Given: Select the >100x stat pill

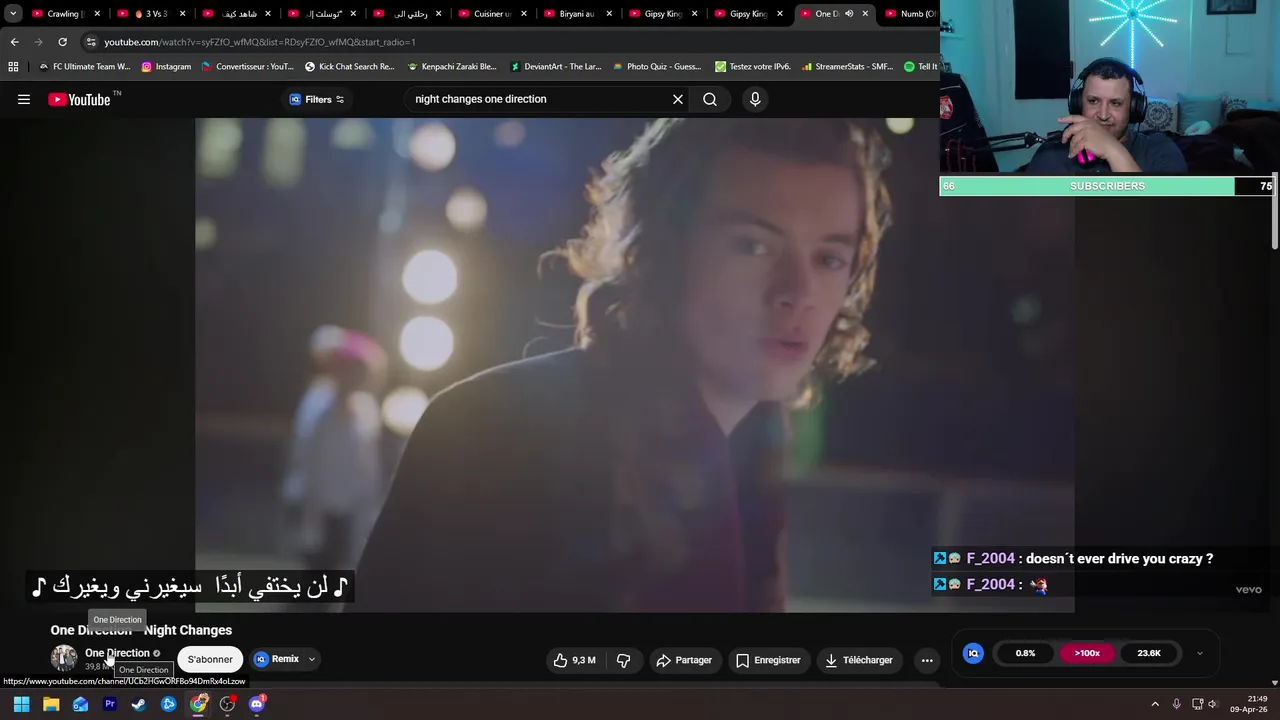Looking at the screenshot, I should (1087, 653).
